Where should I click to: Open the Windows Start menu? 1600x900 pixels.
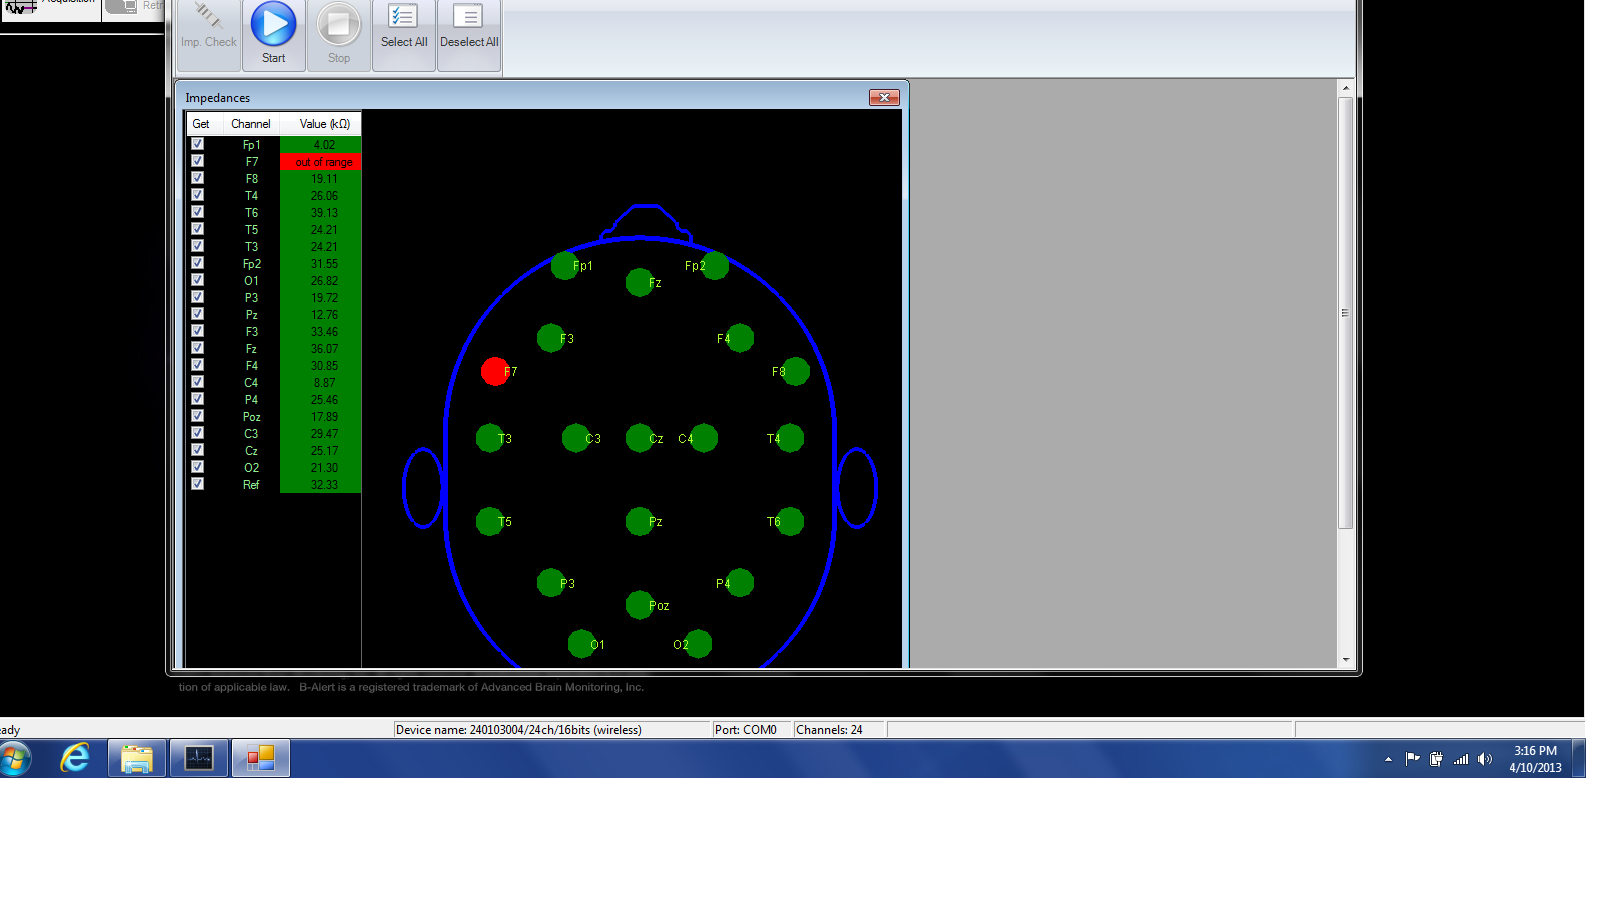pyautogui.click(x=15, y=759)
